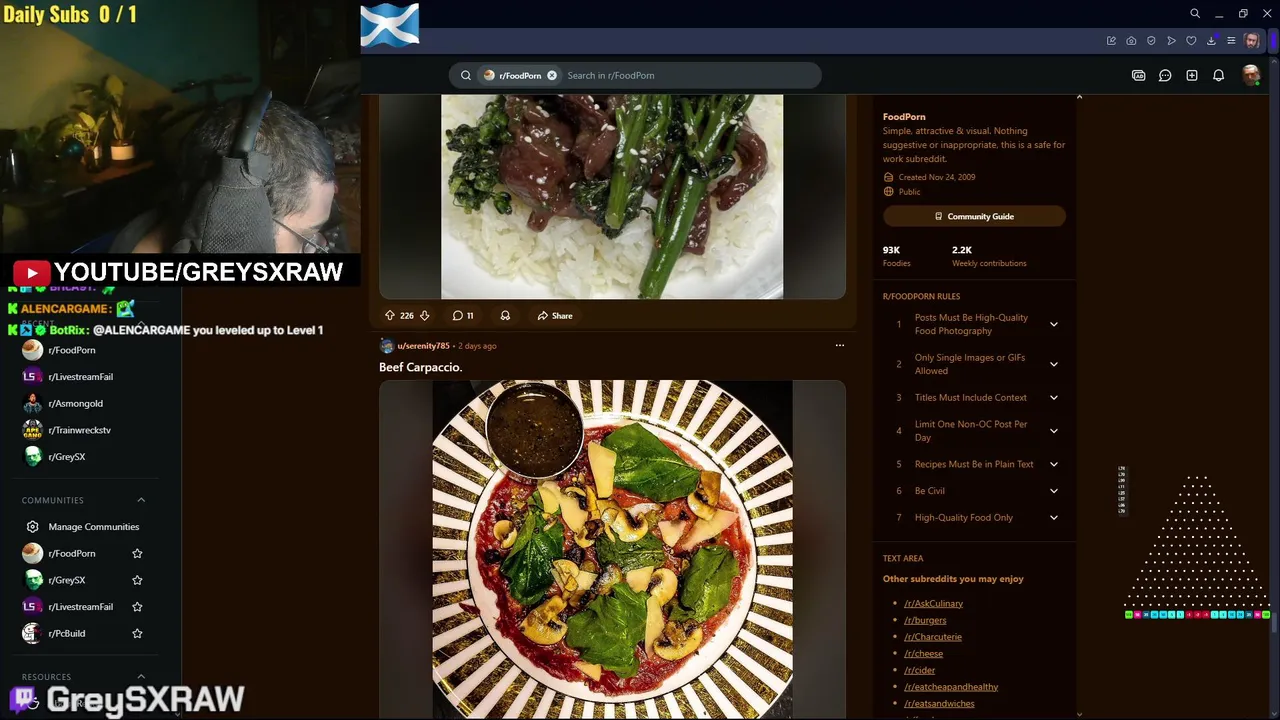Image resolution: width=1280 pixels, height=720 pixels.
Task: Open the Community Guide button
Action: [x=974, y=216]
